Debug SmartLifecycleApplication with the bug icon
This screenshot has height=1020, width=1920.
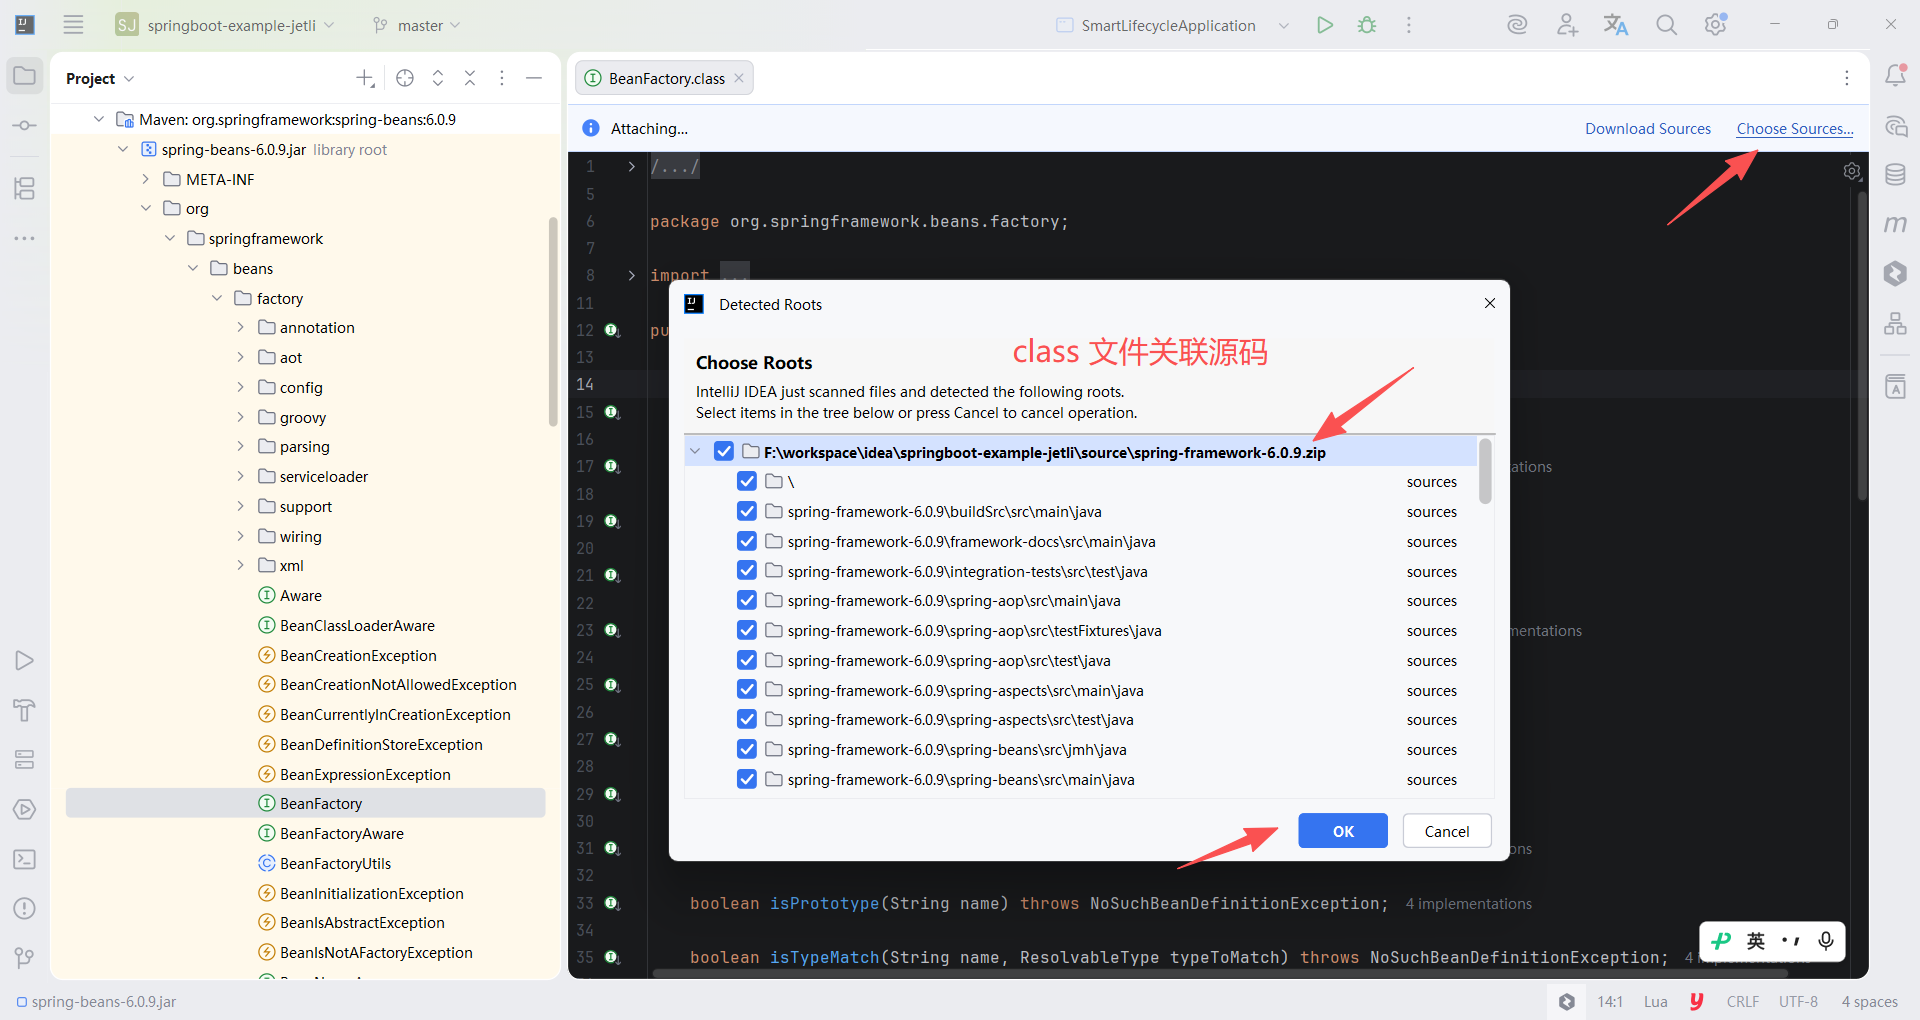click(1367, 25)
